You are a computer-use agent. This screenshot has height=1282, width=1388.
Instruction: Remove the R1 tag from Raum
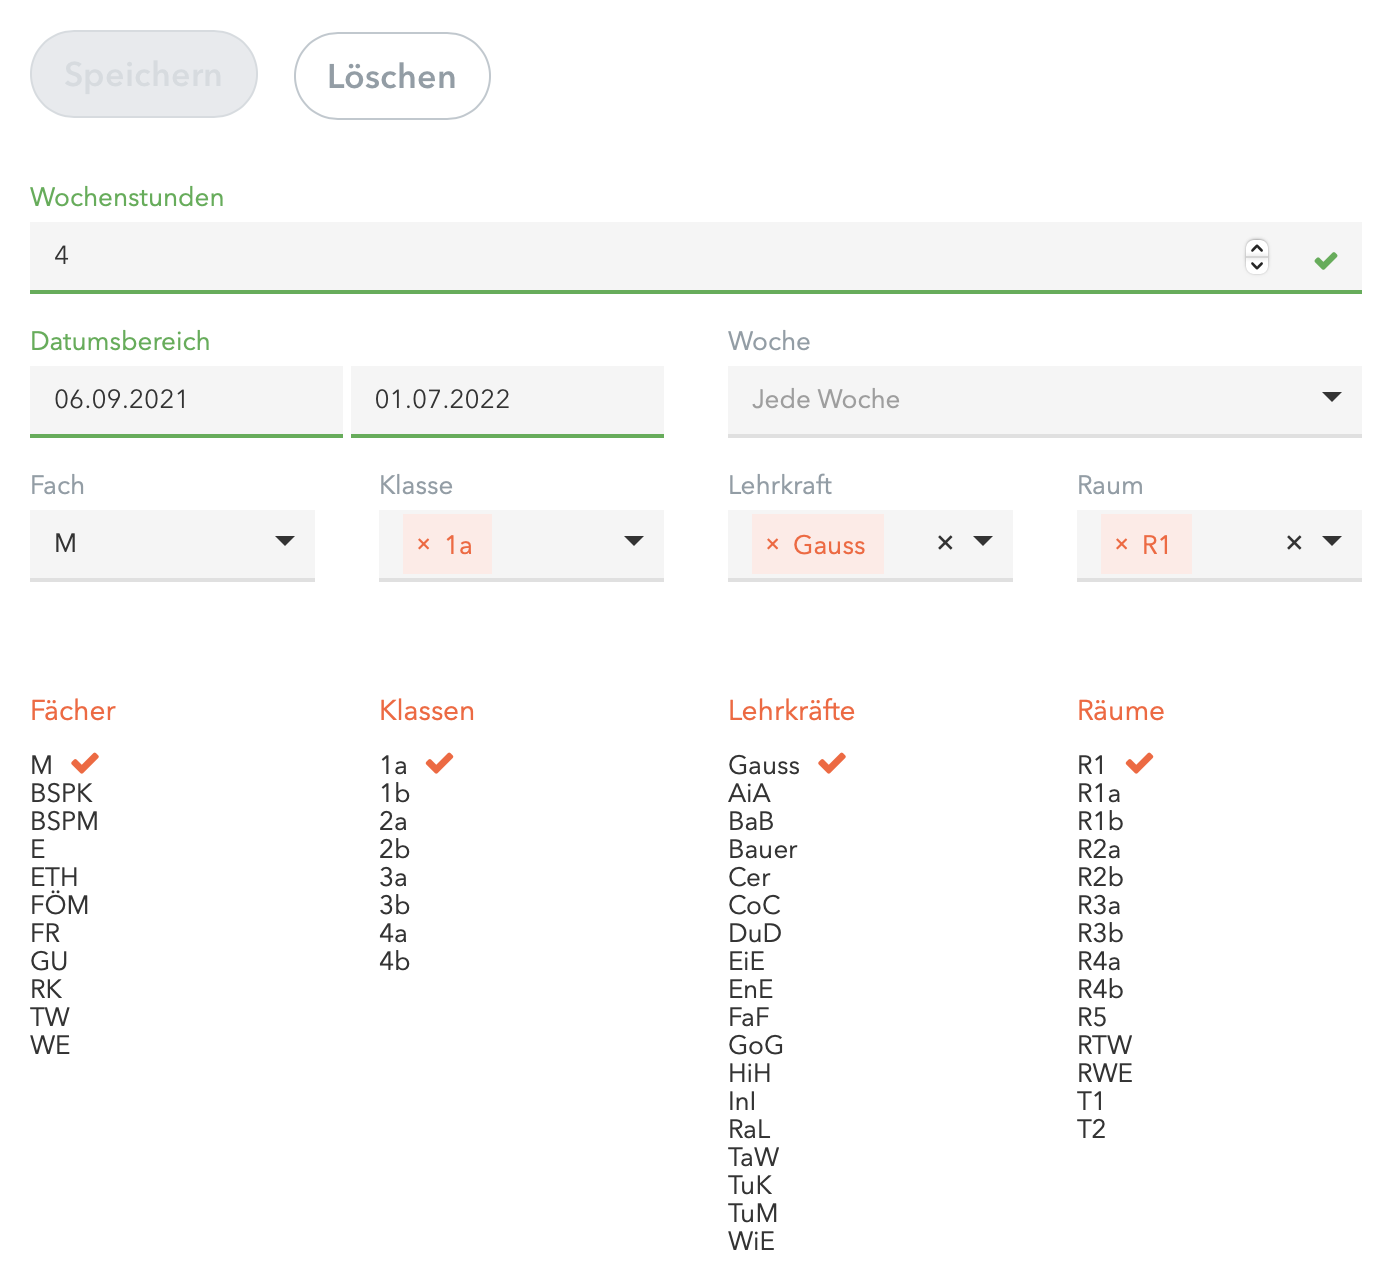coord(1121,544)
